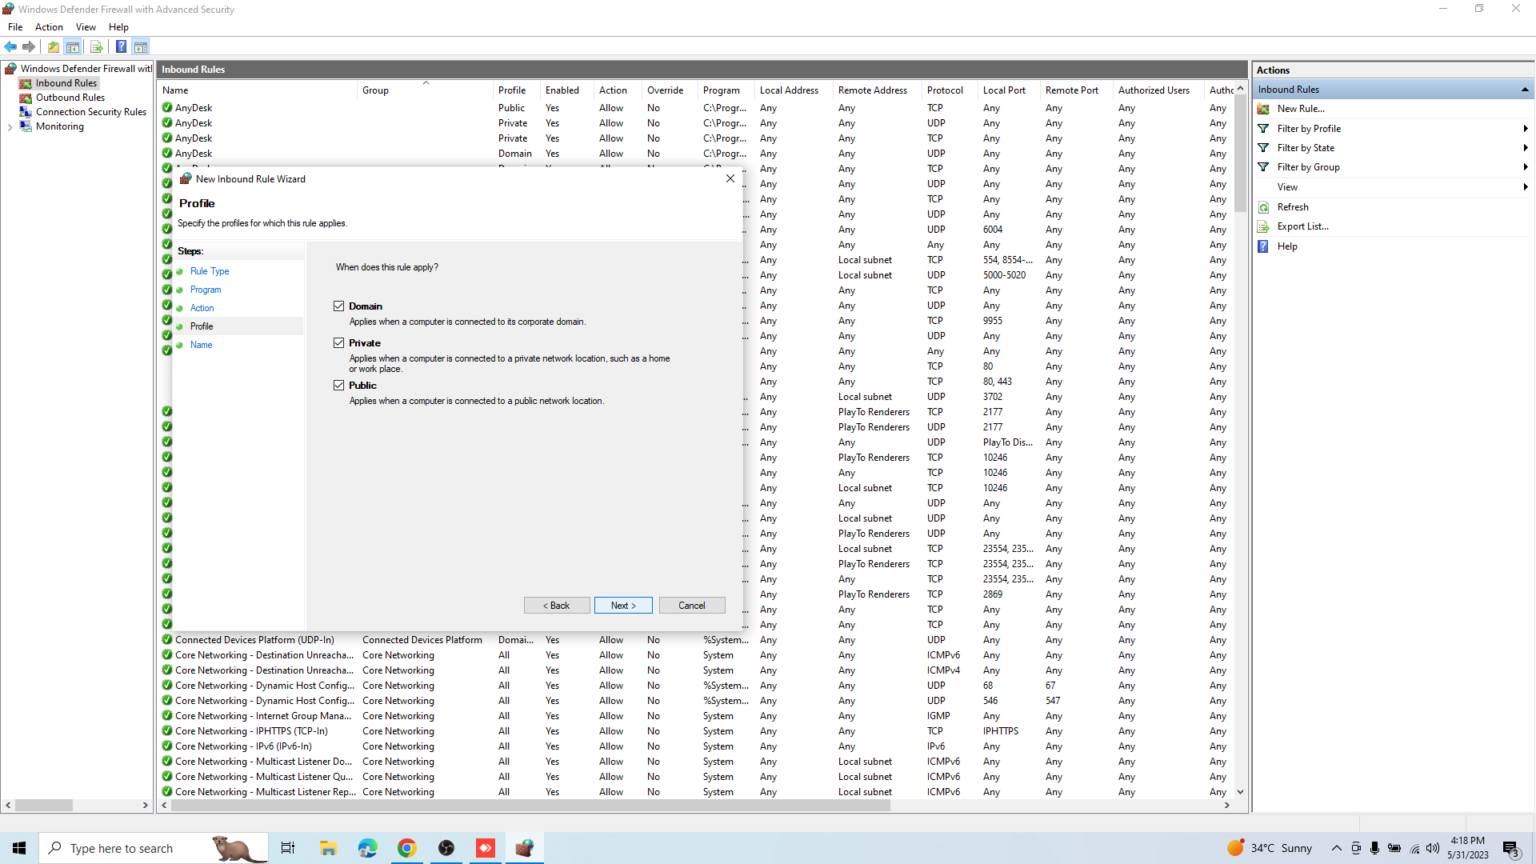Click the back arrow in the toolbar
The height and width of the screenshot is (864, 1536).
[x=10, y=47]
